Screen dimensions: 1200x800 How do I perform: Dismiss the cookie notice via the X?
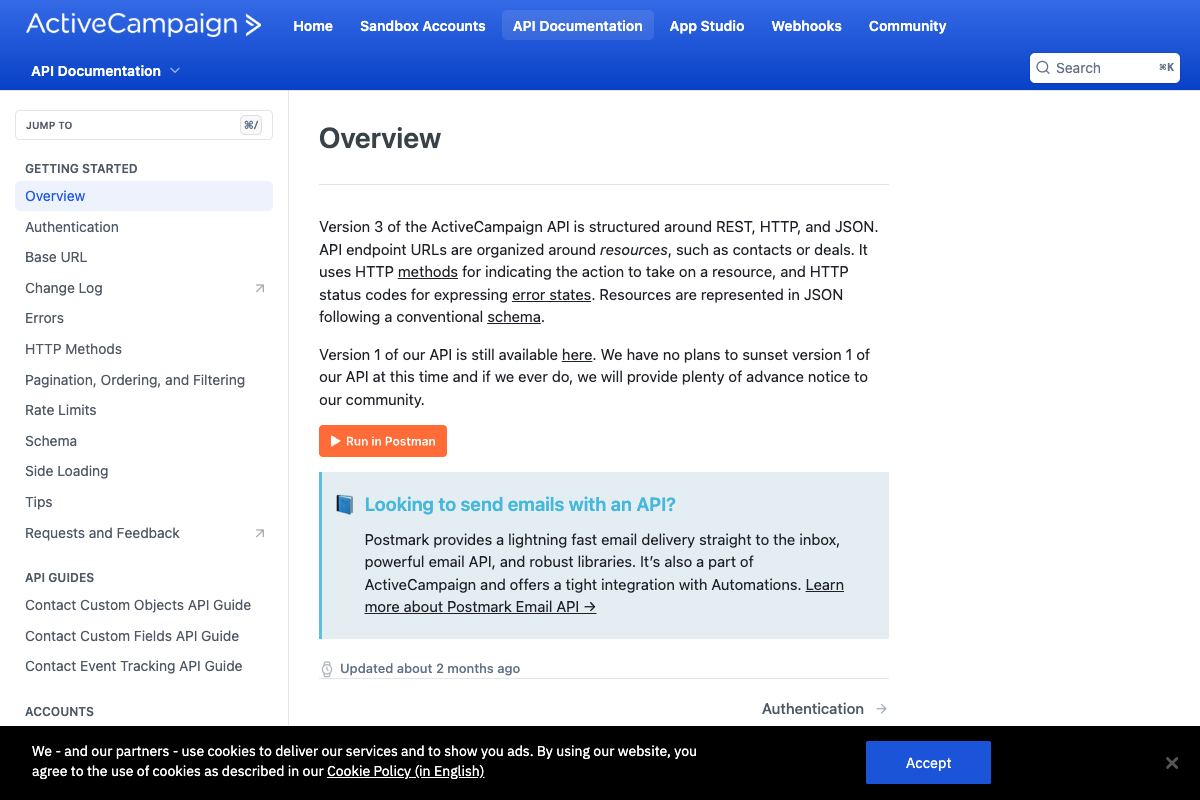click(x=1172, y=762)
